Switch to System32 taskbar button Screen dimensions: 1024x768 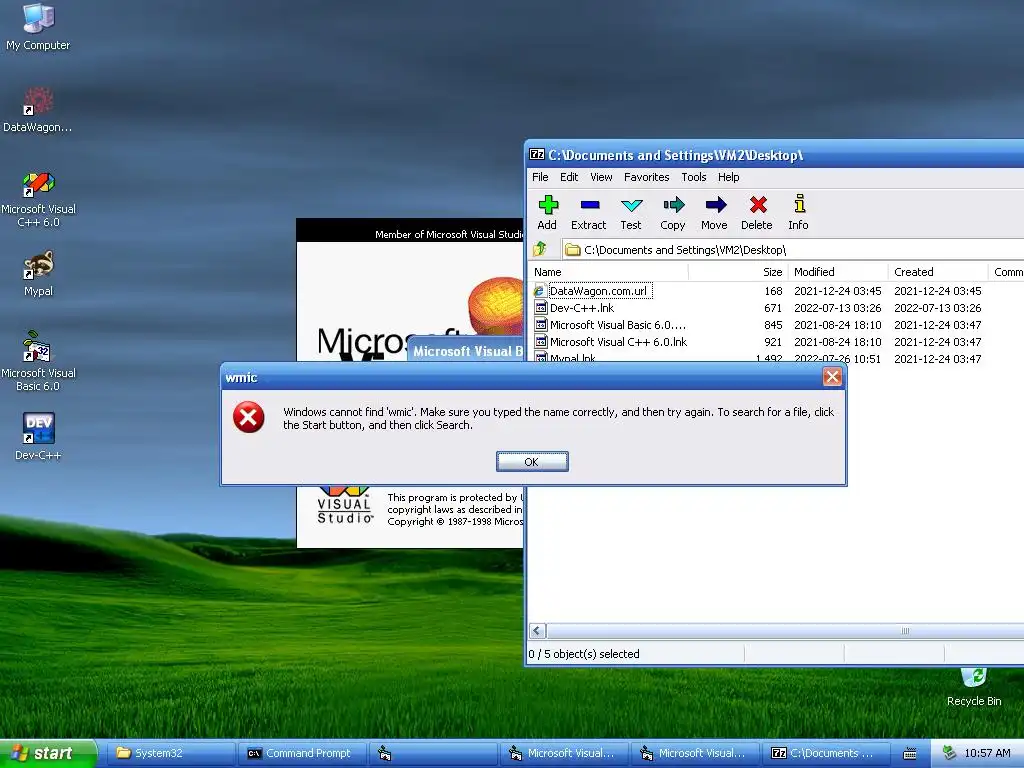coord(171,753)
